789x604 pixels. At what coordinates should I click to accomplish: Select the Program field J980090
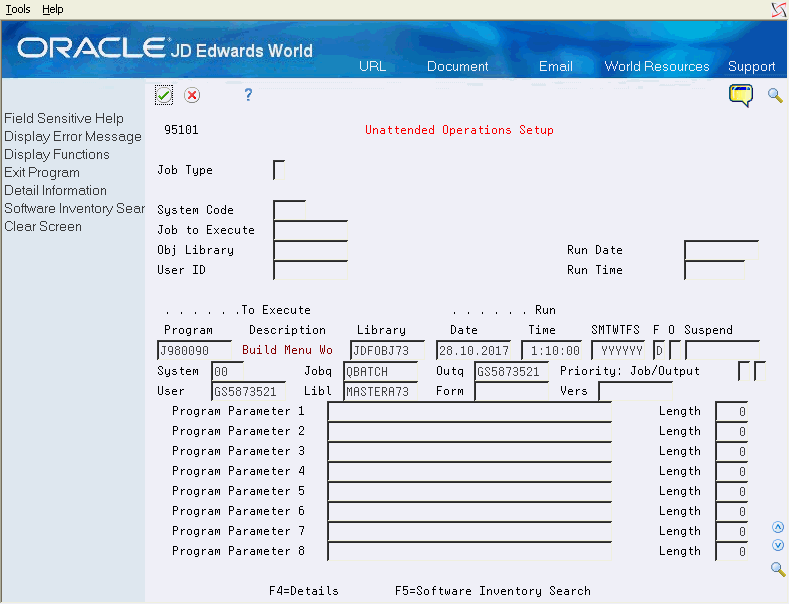pyautogui.click(x=194, y=350)
